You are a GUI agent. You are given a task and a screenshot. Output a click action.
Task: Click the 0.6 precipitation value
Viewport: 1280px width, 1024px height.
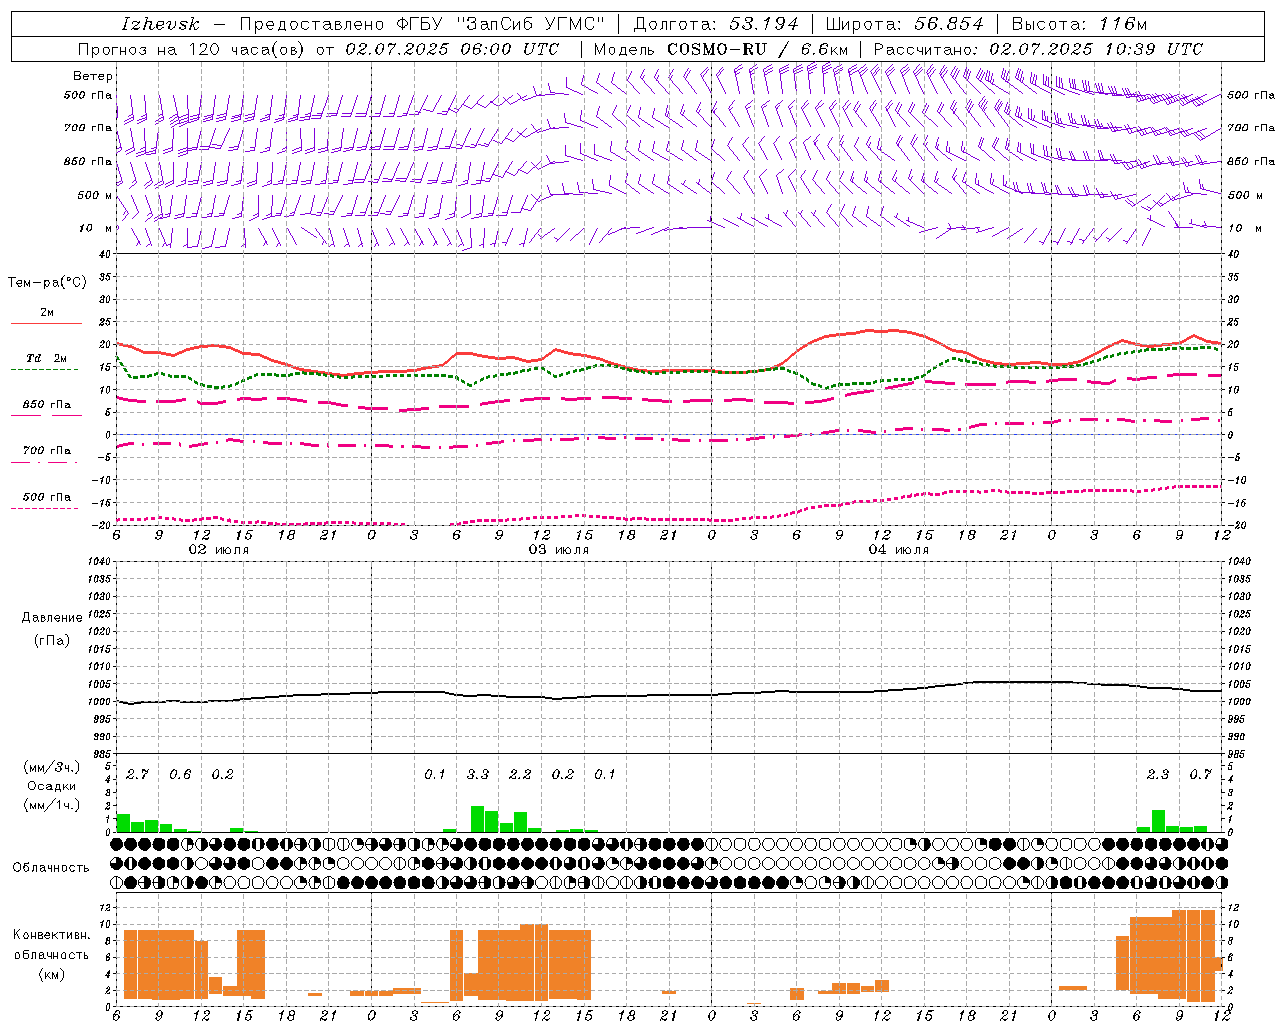(x=180, y=774)
